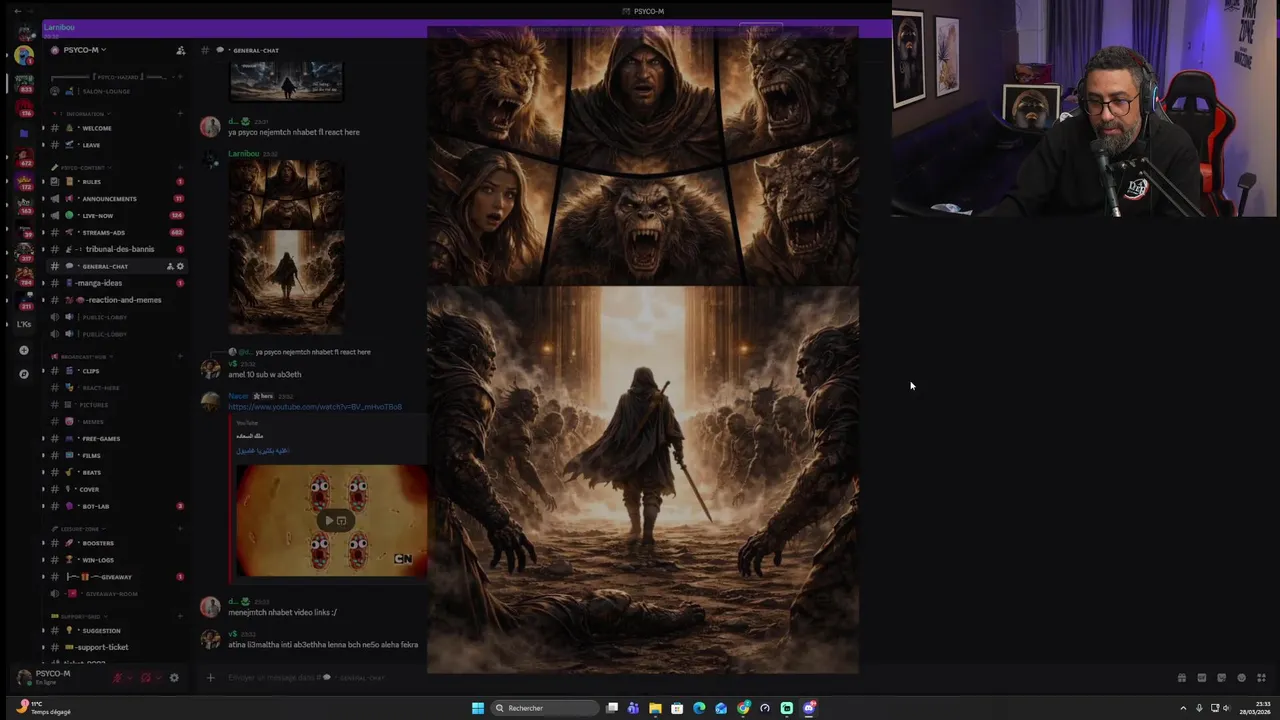Open the server icon with 833 badge
This screenshot has height=720, width=1280.
(x=24, y=82)
